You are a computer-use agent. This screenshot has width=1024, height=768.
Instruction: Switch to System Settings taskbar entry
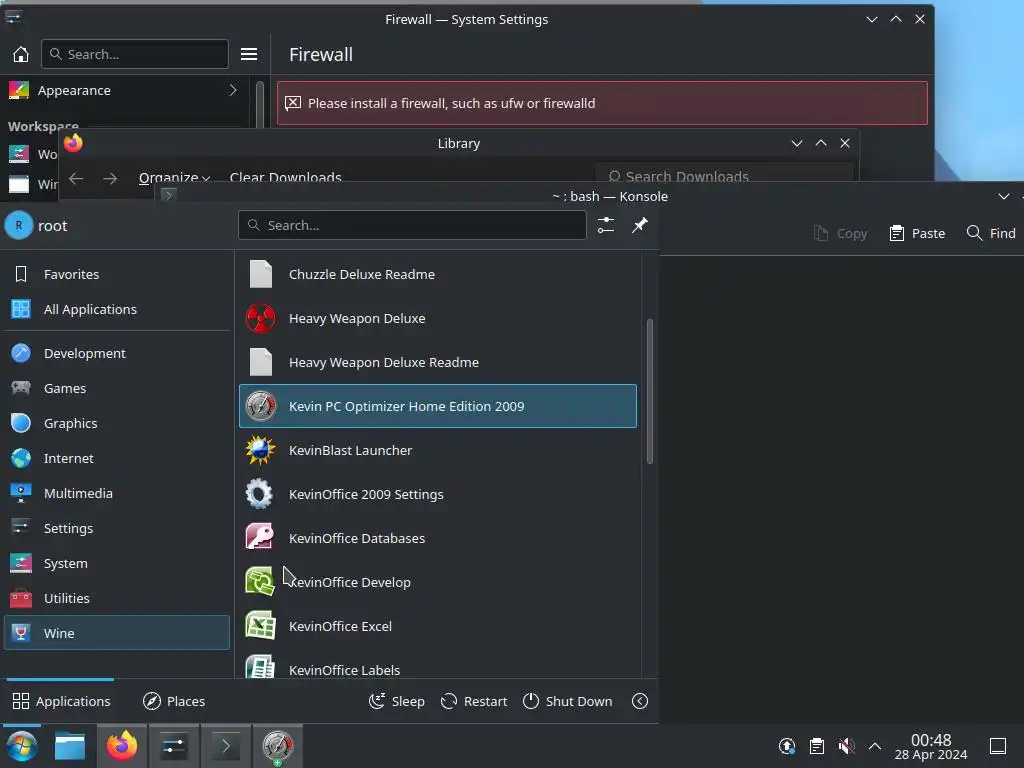[174, 746]
